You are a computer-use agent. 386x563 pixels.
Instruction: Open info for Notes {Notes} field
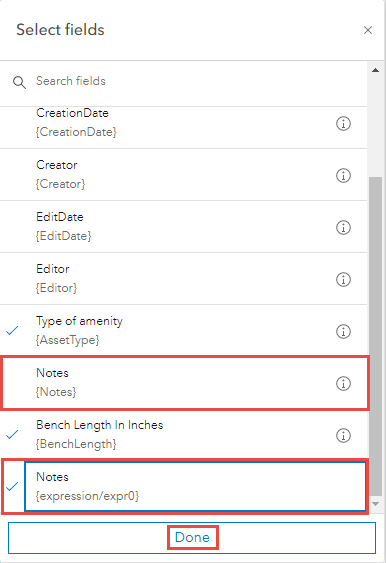(343, 383)
